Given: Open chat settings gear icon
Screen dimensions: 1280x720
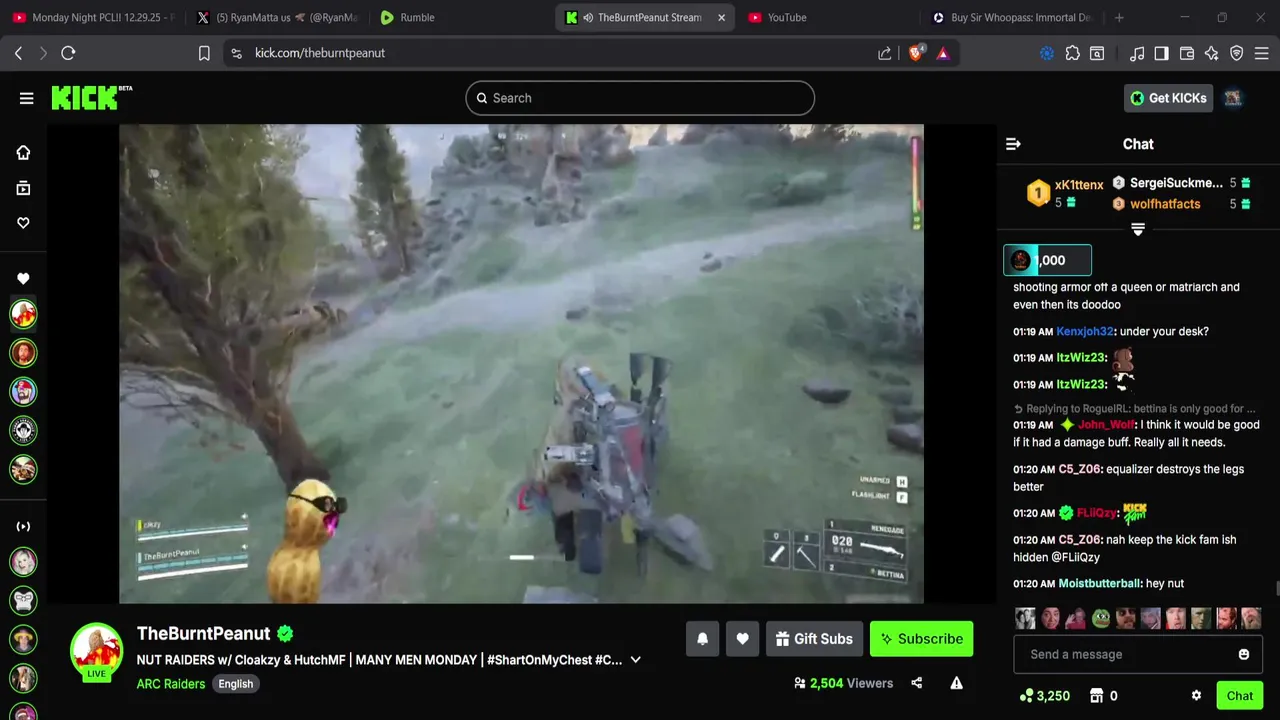Looking at the screenshot, I should [1196, 696].
